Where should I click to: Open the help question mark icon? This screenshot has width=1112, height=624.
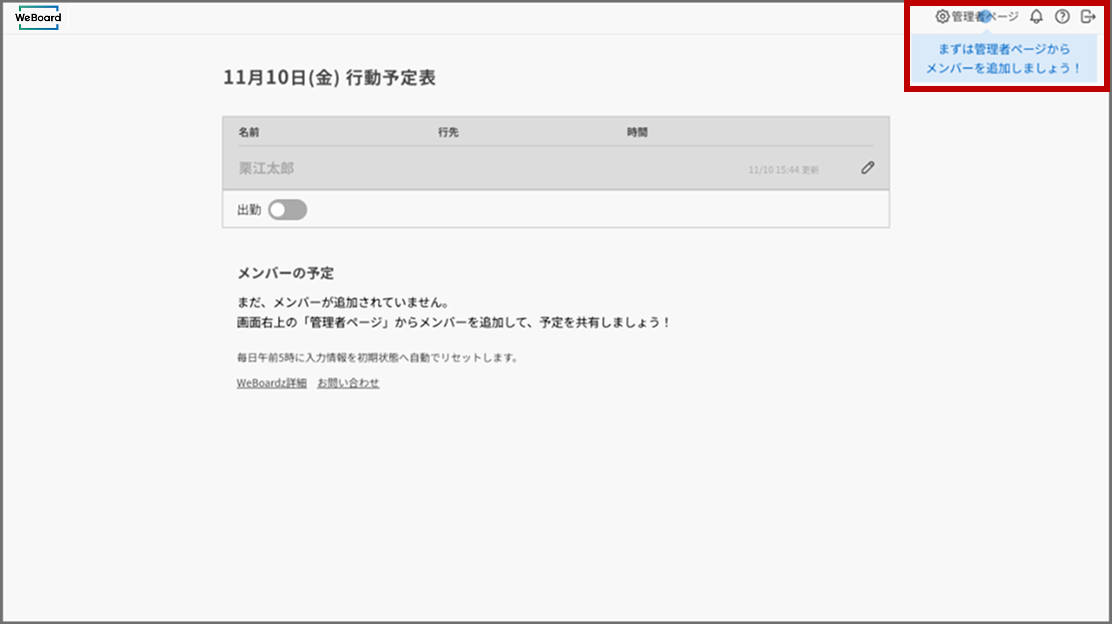pos(1061,17)
